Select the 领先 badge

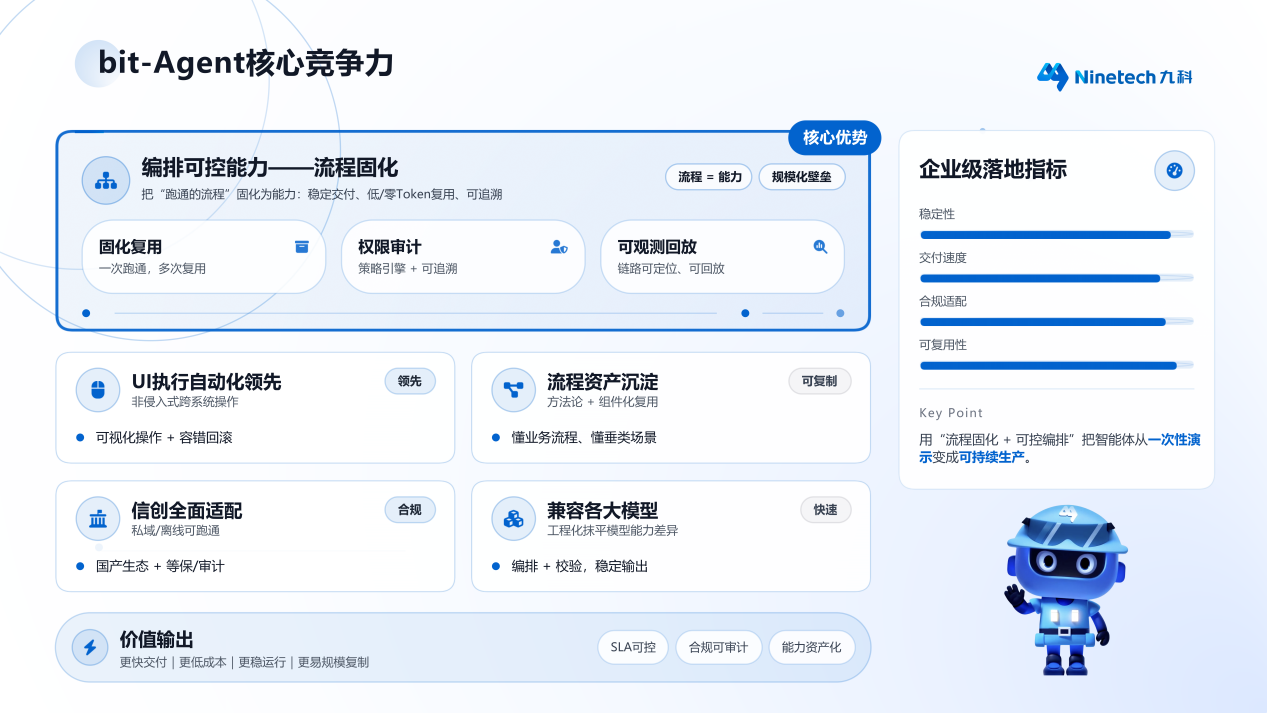click(410, 381)
